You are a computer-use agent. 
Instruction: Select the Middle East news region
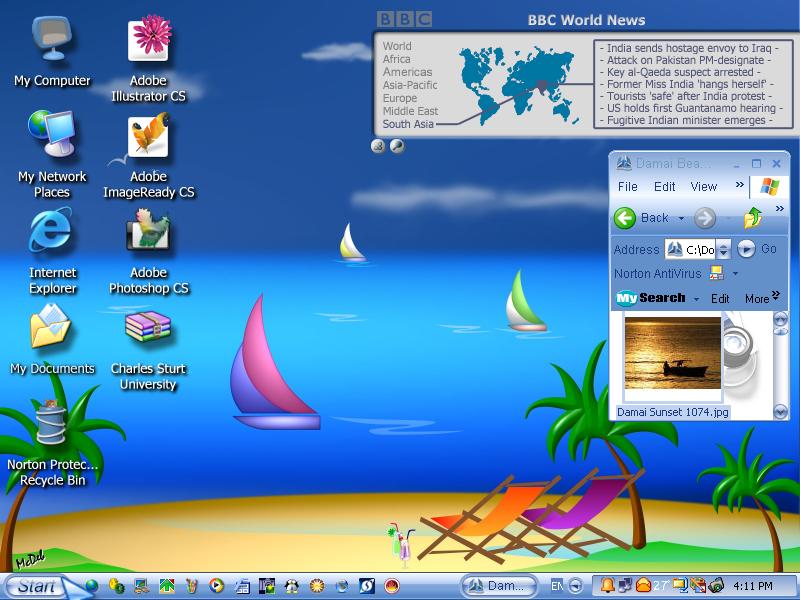point(410,111)
